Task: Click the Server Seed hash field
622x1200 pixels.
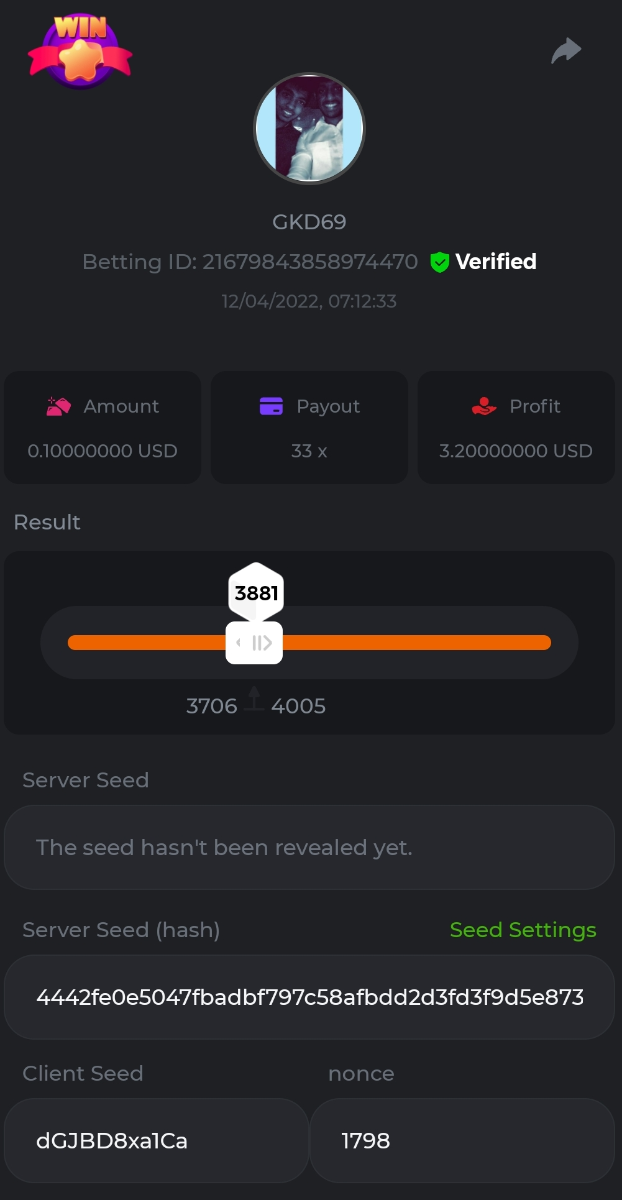Action: (x=309, y=997)
